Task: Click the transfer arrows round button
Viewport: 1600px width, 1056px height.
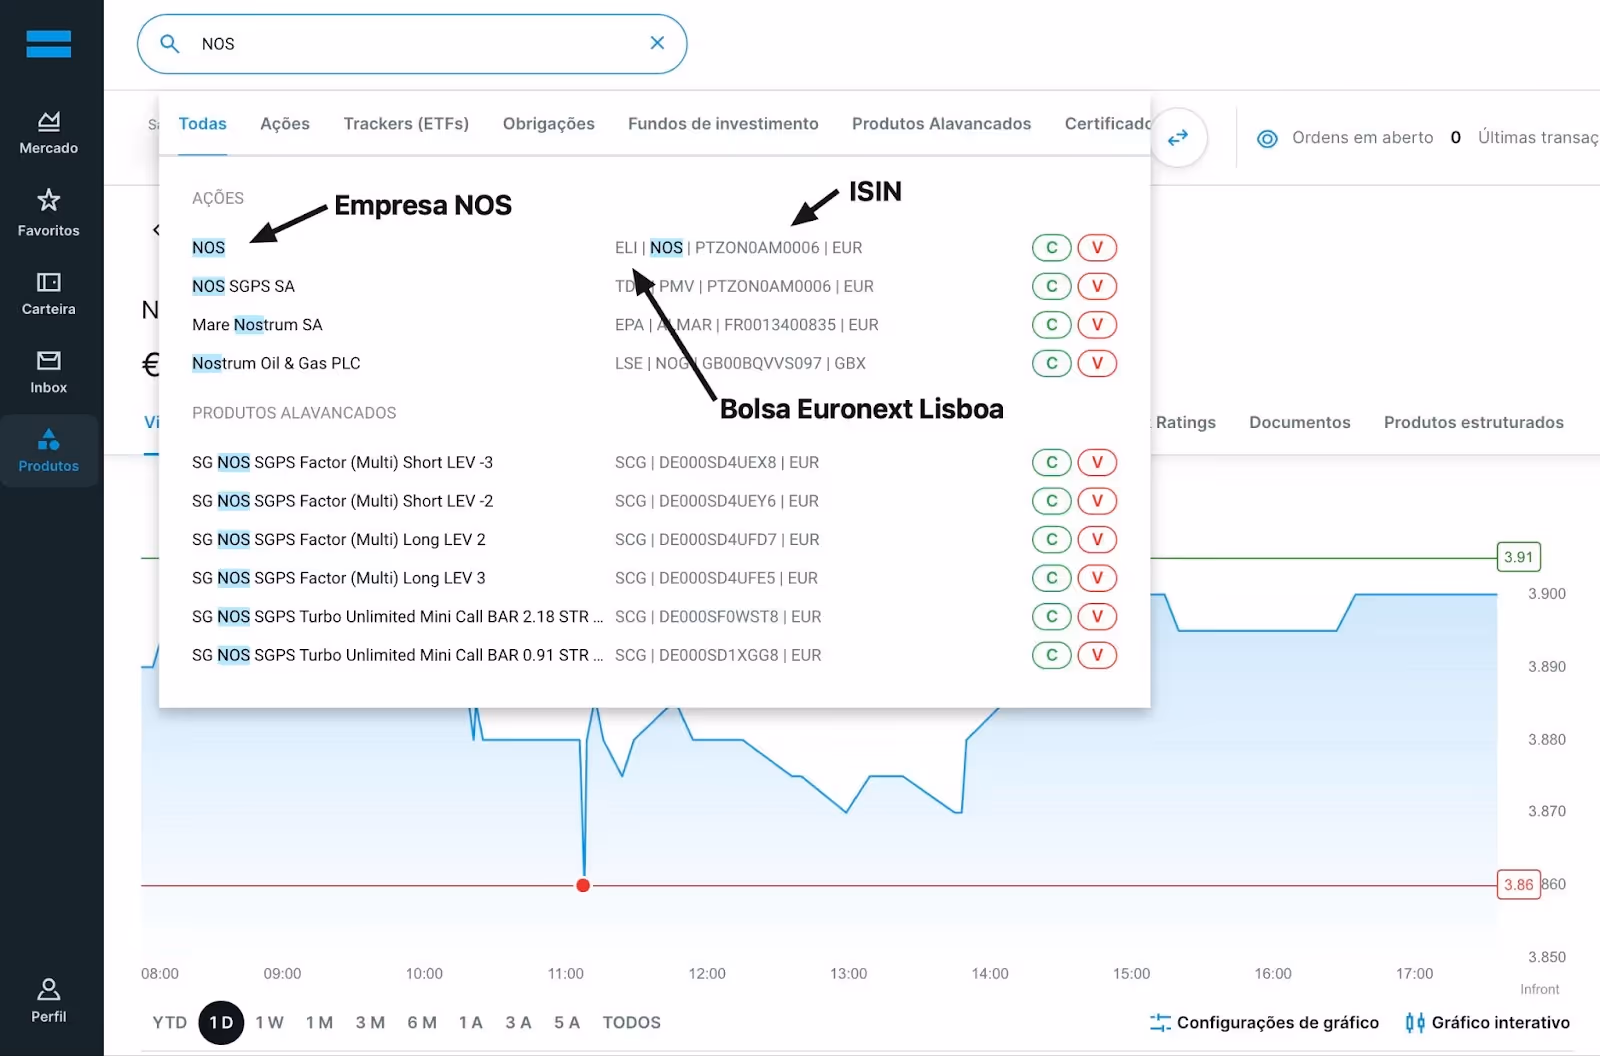Action: [1178, 137]
